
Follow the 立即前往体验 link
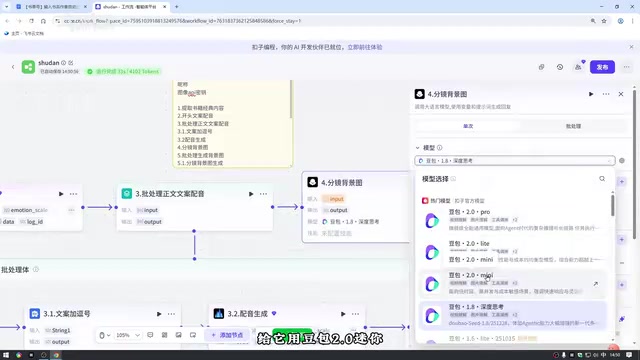(x=364, y=47)
